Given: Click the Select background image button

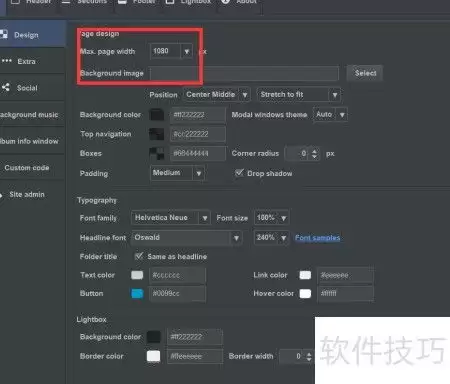Looking at the screenshot, I should point(365,73).
